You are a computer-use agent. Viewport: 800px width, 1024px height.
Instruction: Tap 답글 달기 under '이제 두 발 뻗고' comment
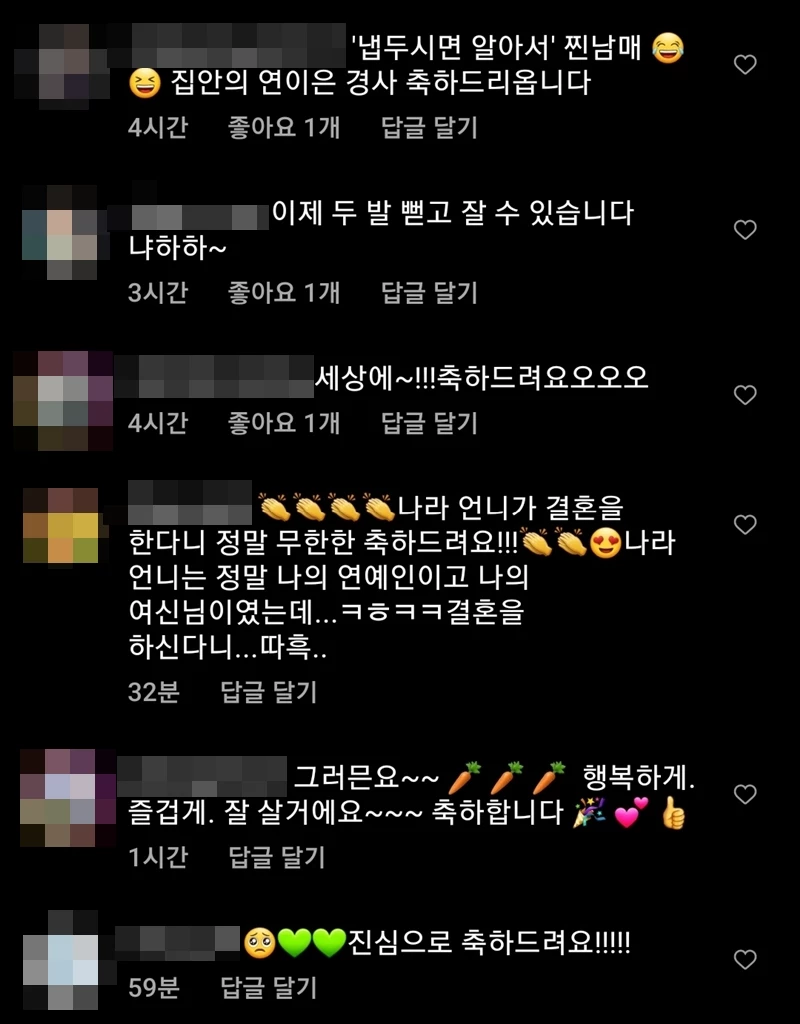(429, 293)
